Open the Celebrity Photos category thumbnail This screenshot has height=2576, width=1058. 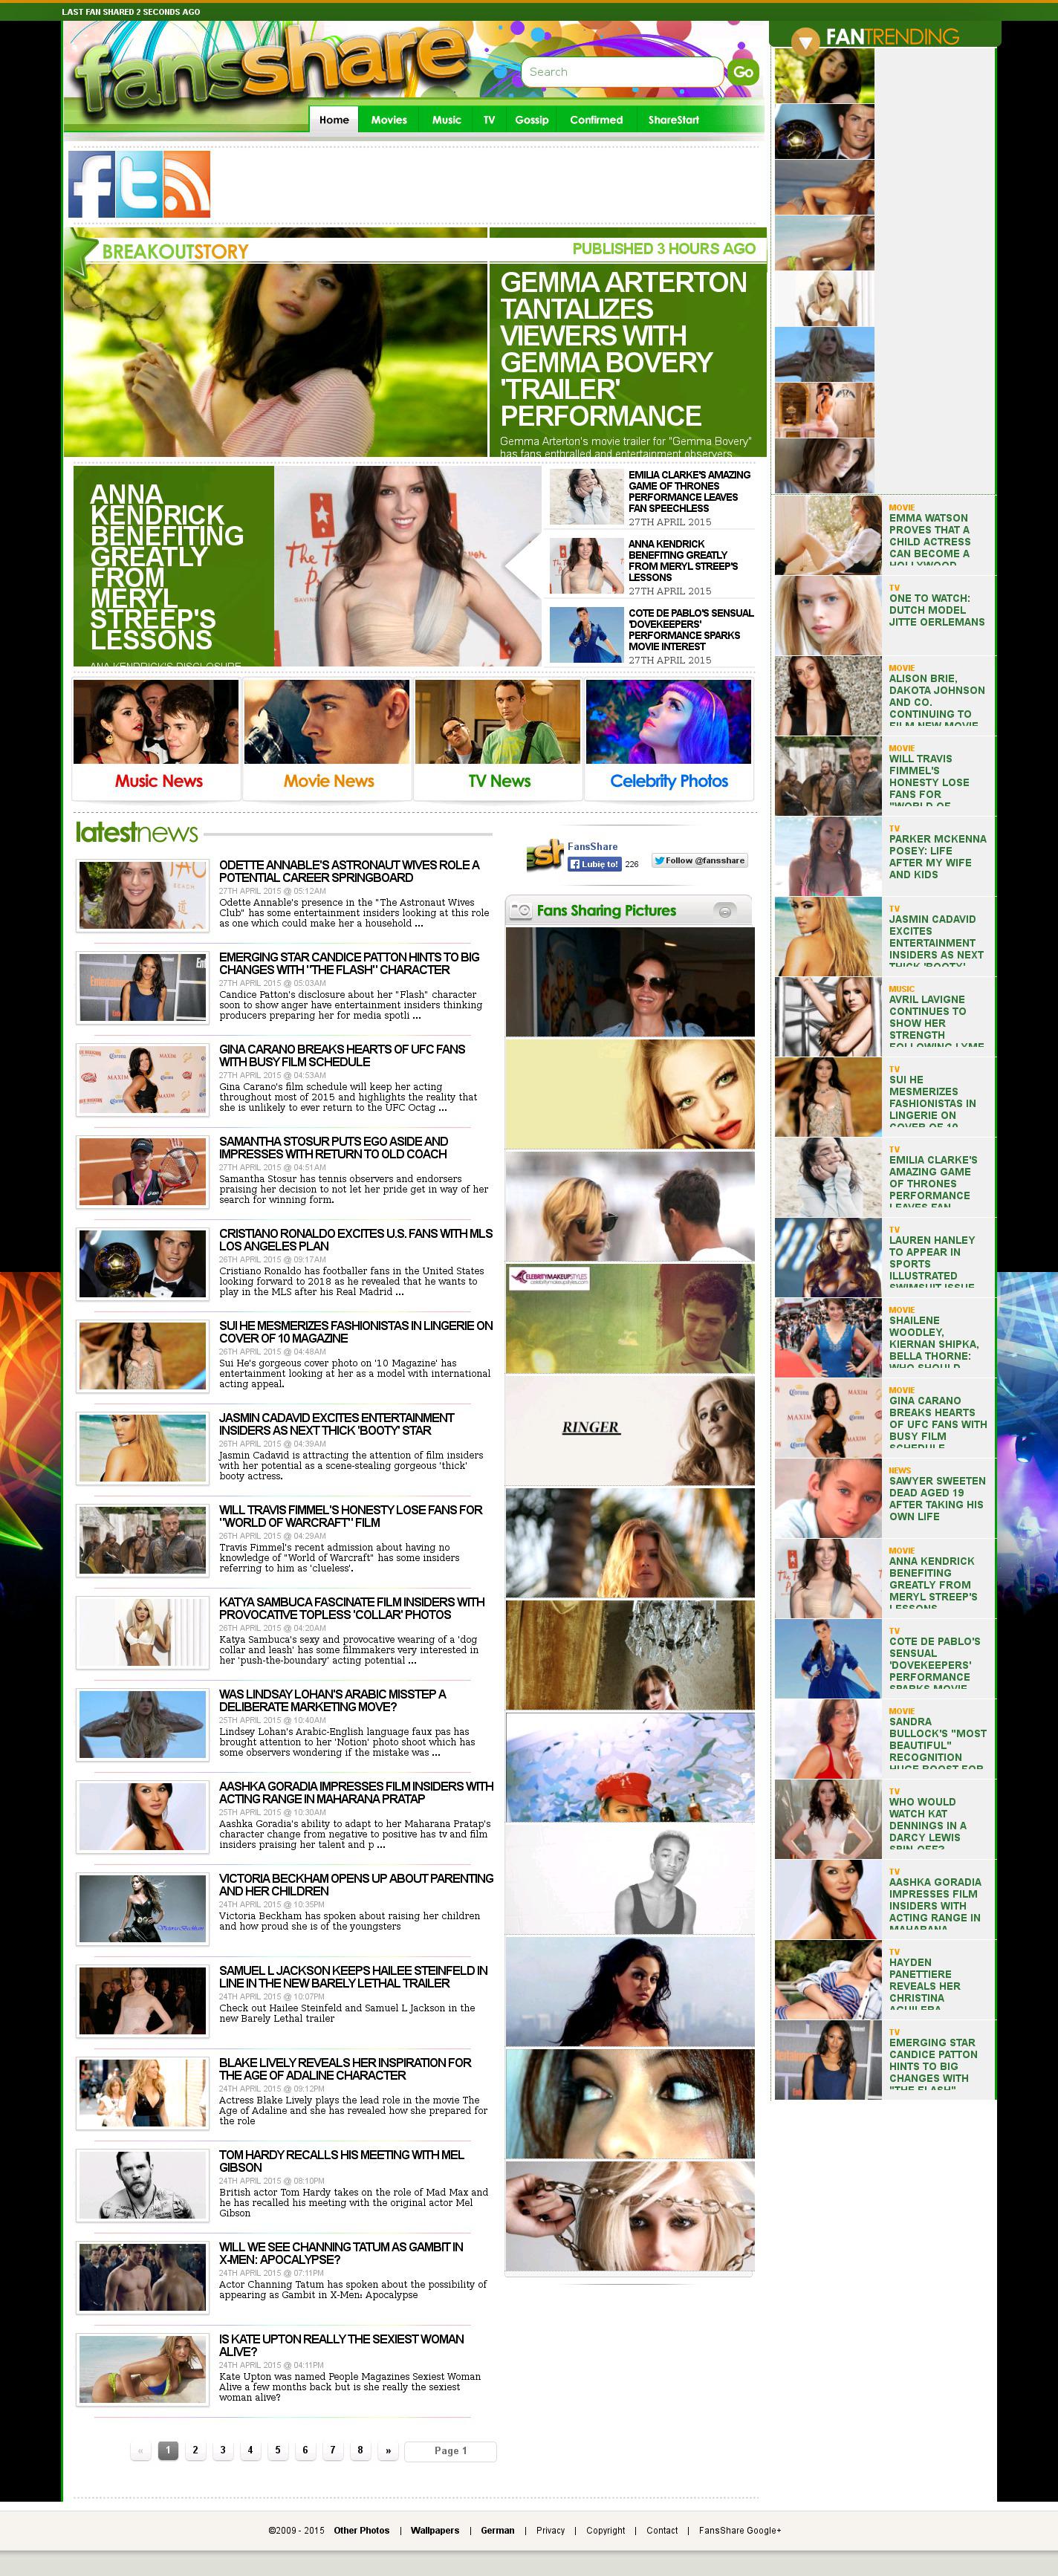669,738
